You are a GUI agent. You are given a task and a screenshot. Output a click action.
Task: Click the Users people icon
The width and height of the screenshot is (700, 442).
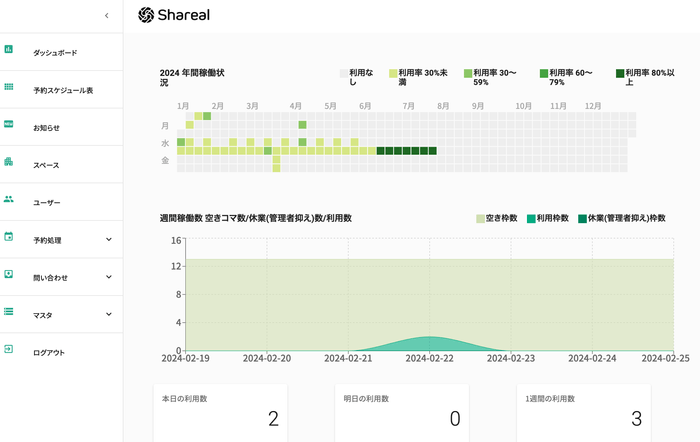pyautogui.click(x=9, y=200)
